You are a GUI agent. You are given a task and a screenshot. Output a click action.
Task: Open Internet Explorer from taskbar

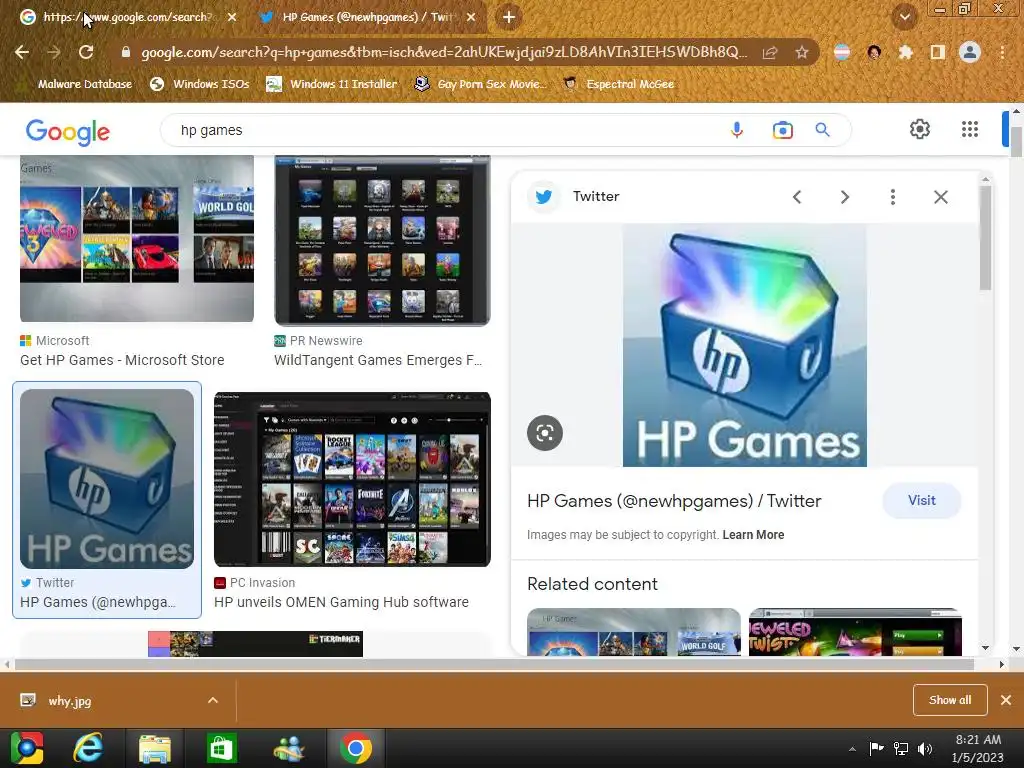[88, 748]
